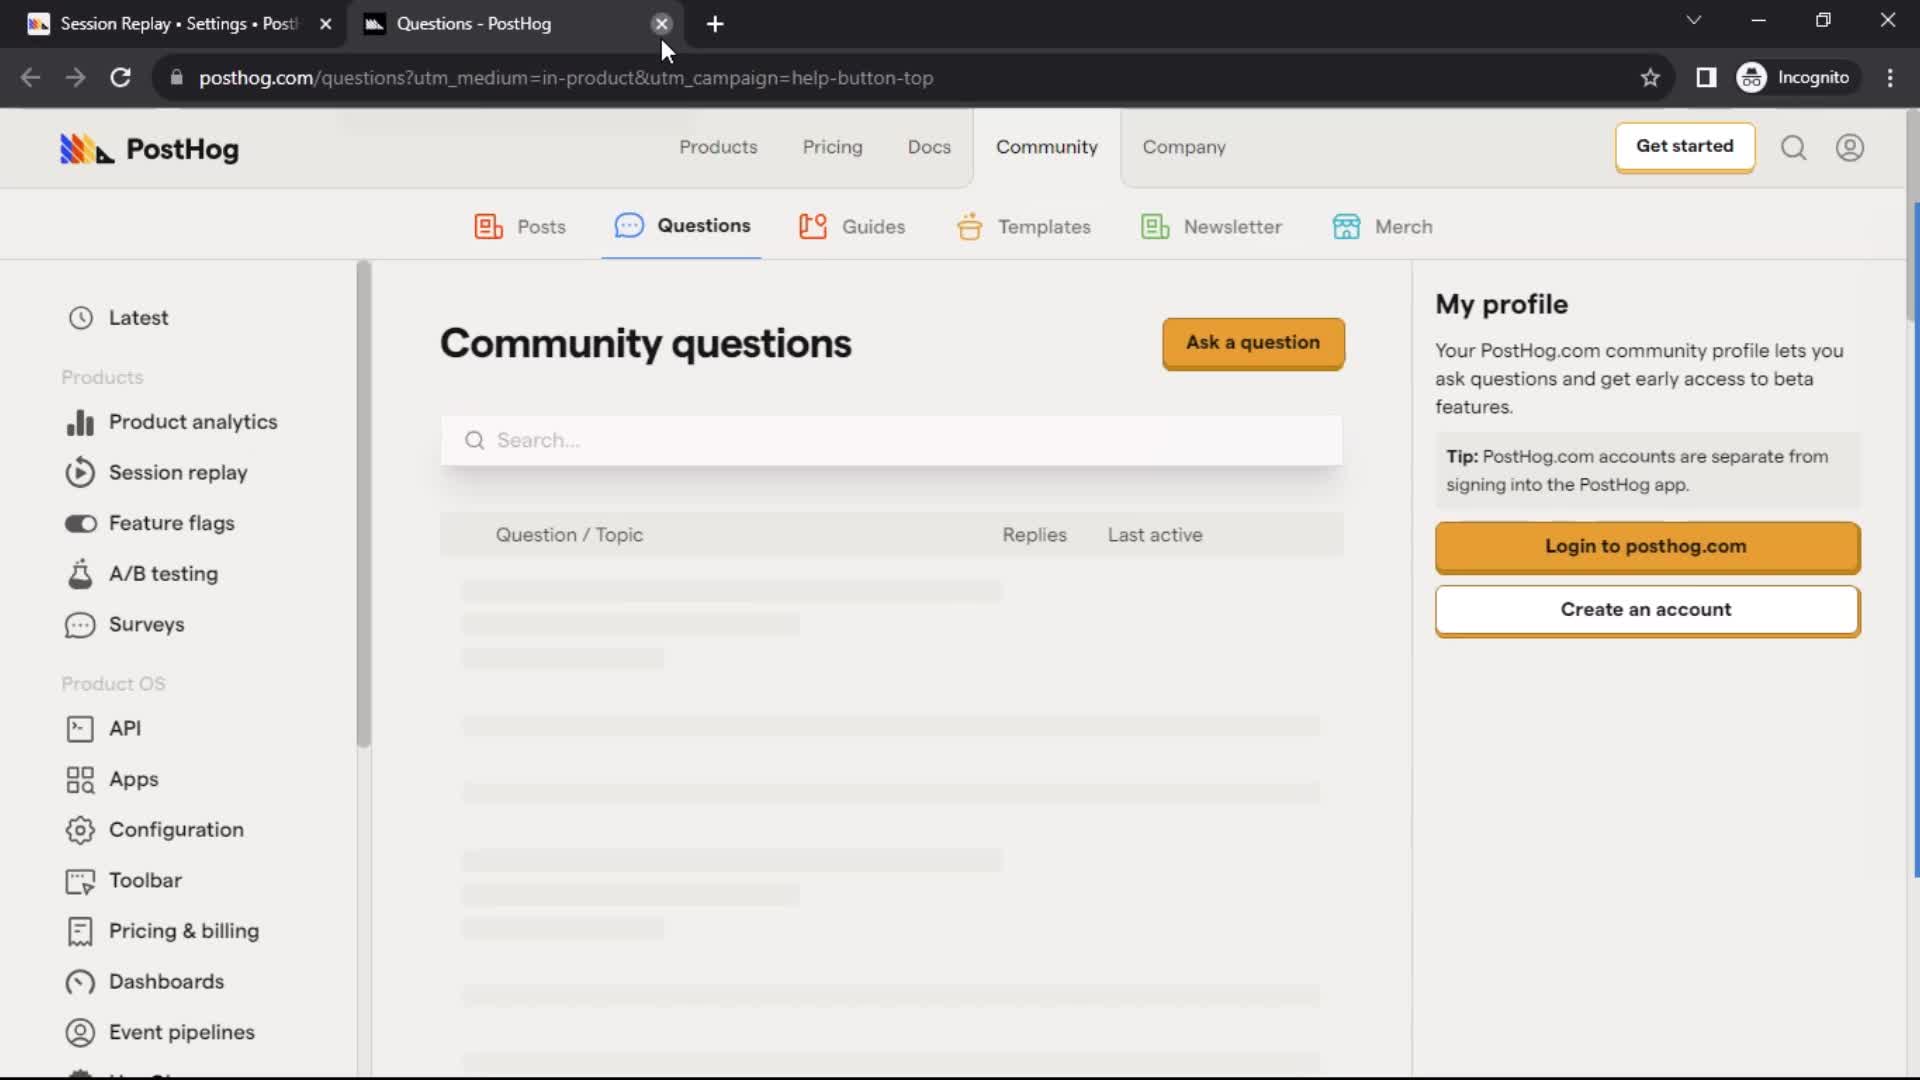Screen dimensions: 1920x1080
Task: Select the Community nav tab
Action: pos(1046,147)
